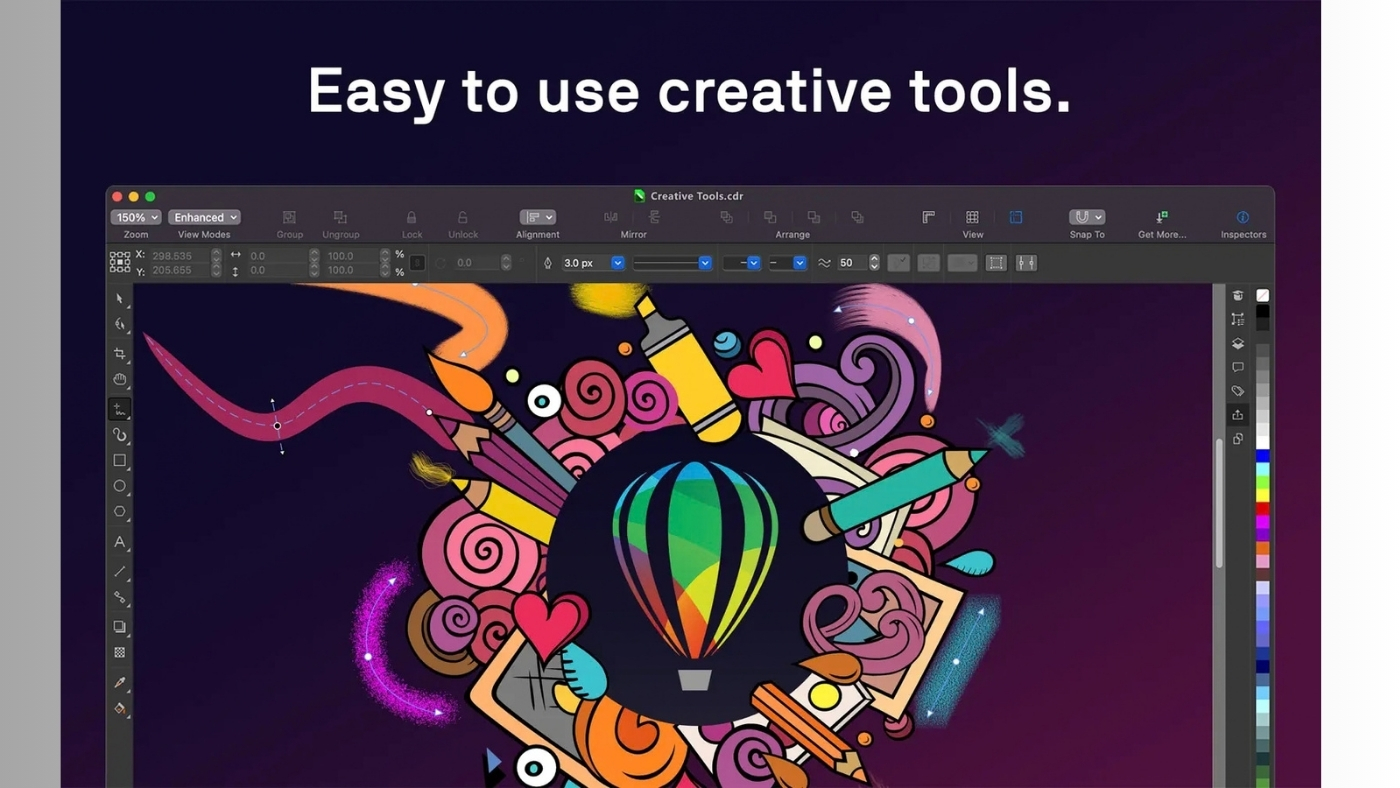Pick the yellow swatch in palette

(x=1263, y=495)
